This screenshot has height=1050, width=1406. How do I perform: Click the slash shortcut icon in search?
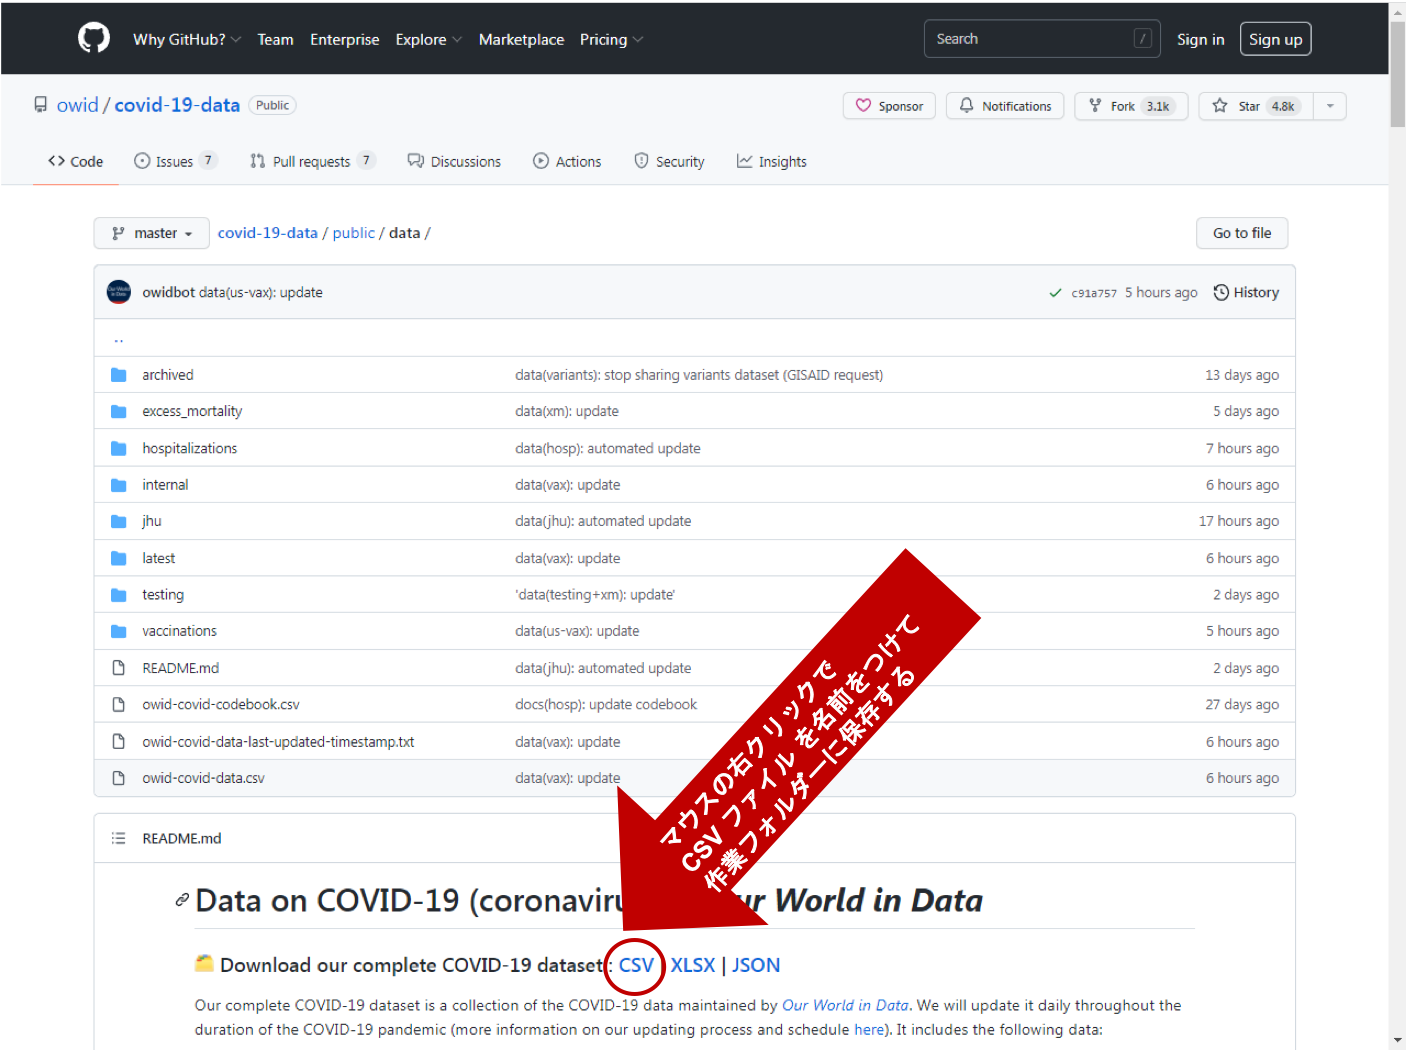point(1142,39)
